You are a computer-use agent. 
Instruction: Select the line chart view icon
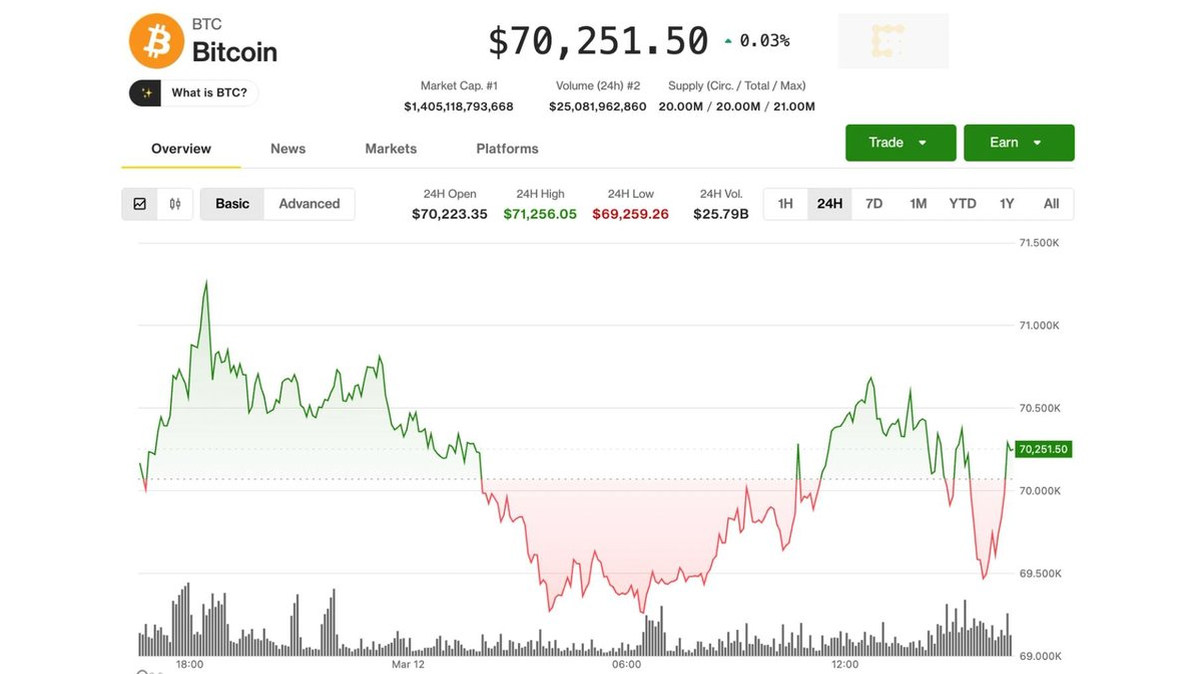pyautogui.click(x=140, y=204)
